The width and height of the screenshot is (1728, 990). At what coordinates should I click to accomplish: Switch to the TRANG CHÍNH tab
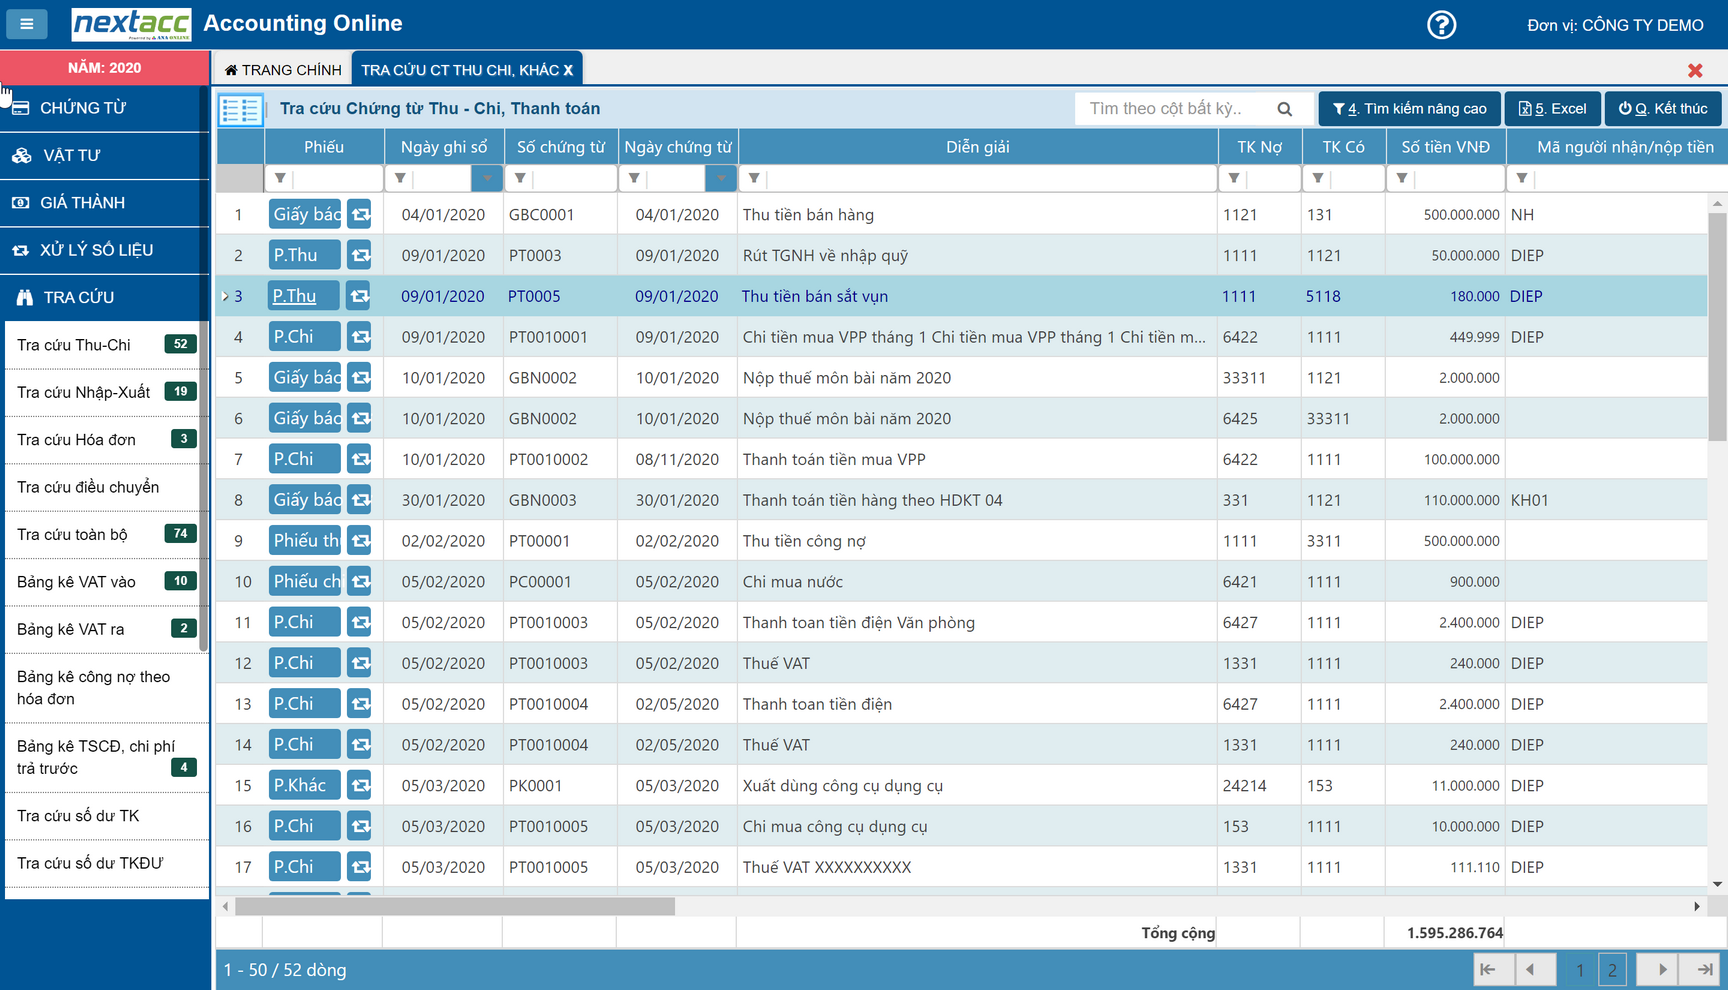point(283,70)
